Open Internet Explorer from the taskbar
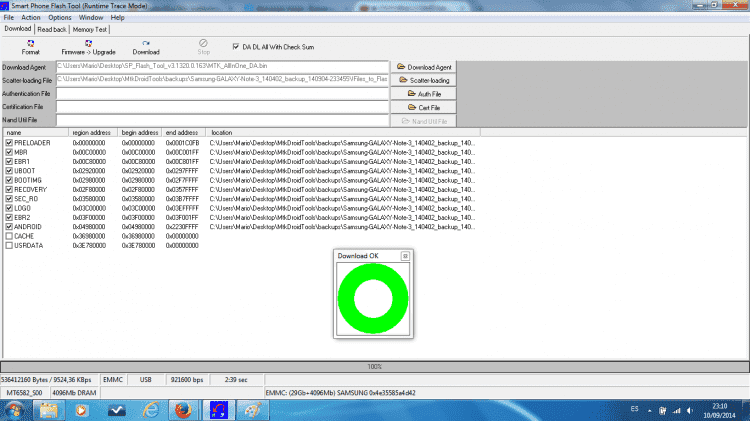The width and height of the screenshot is (750, 421). click(150, 410)
